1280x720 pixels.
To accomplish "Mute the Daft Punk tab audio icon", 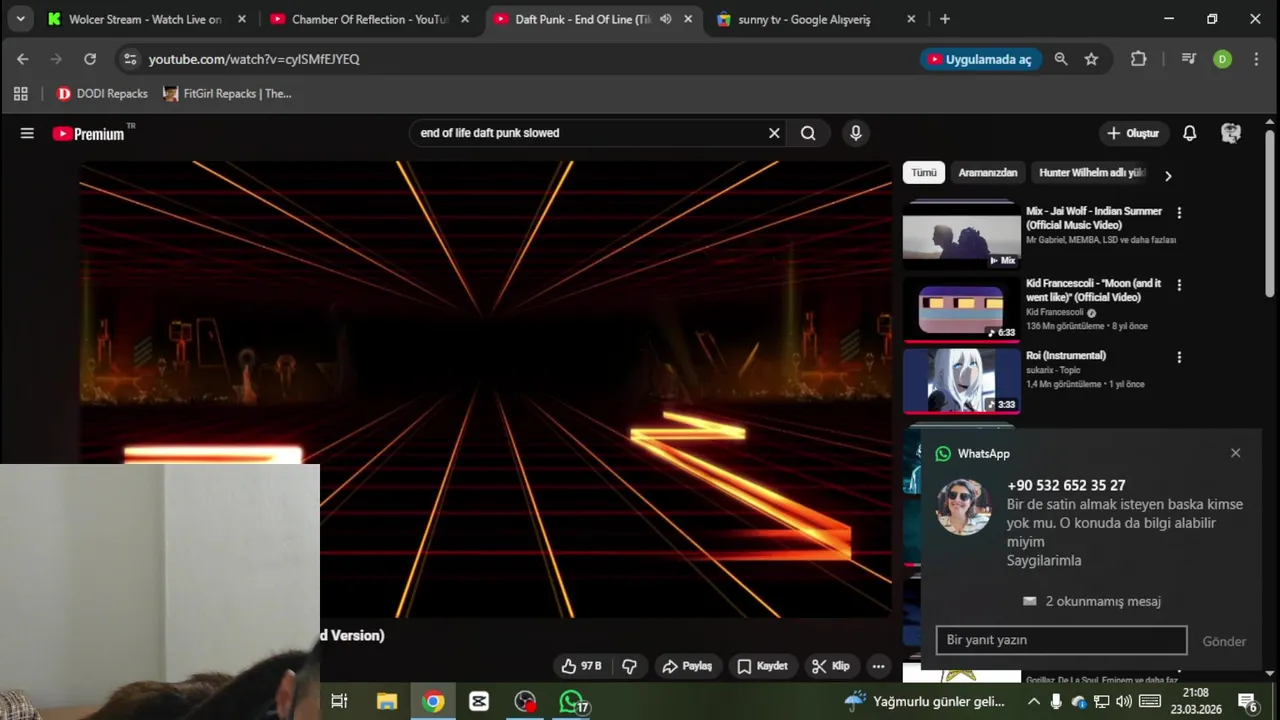I will point(665,19).
